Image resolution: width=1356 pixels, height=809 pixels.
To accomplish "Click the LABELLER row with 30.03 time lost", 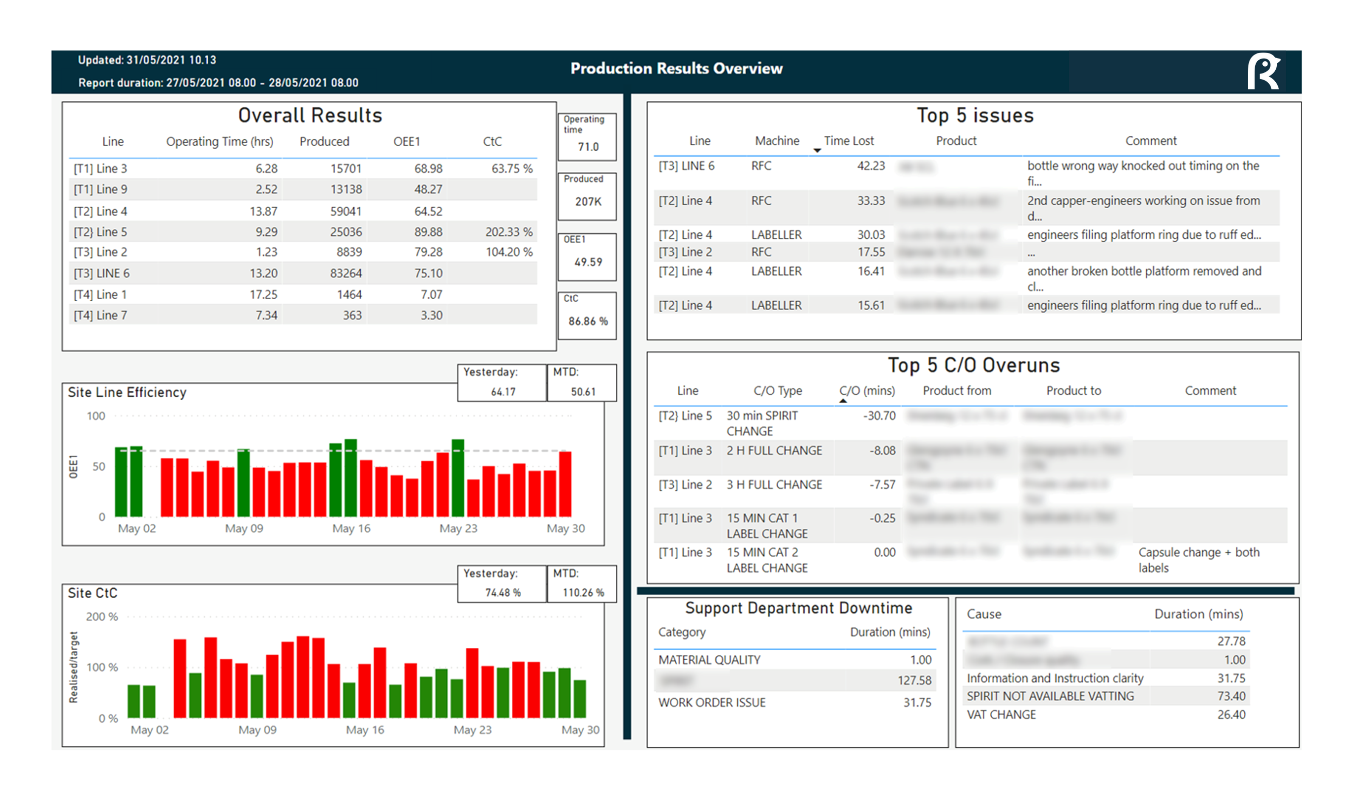I will tap(968, 236).
